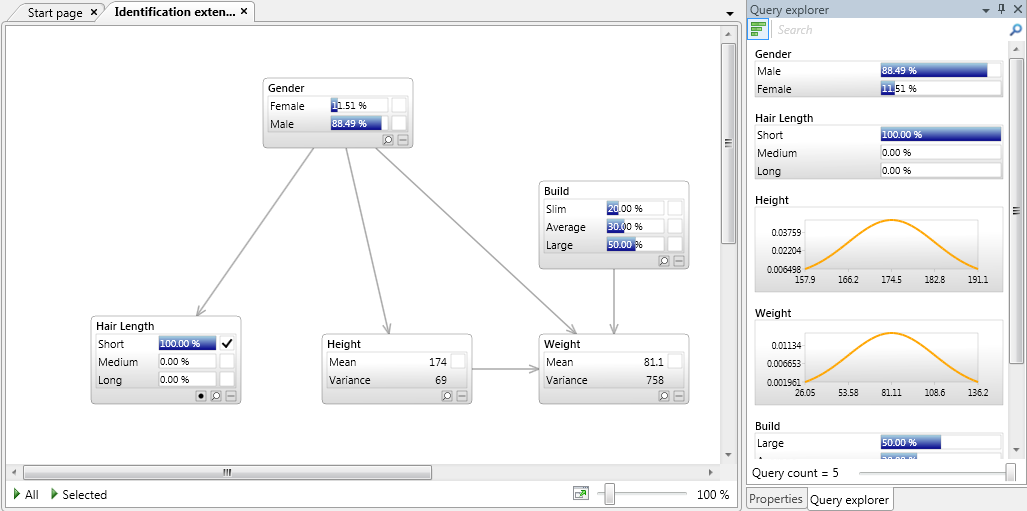Click the blue search magnifier in Query explorer
1027x511 pixels.
(1015, 29)
